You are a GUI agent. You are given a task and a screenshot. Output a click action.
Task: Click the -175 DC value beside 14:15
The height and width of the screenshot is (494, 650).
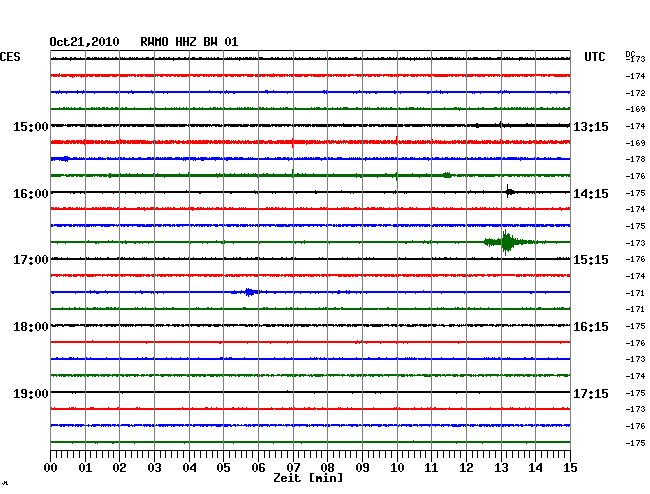click(x=635, y=193)
